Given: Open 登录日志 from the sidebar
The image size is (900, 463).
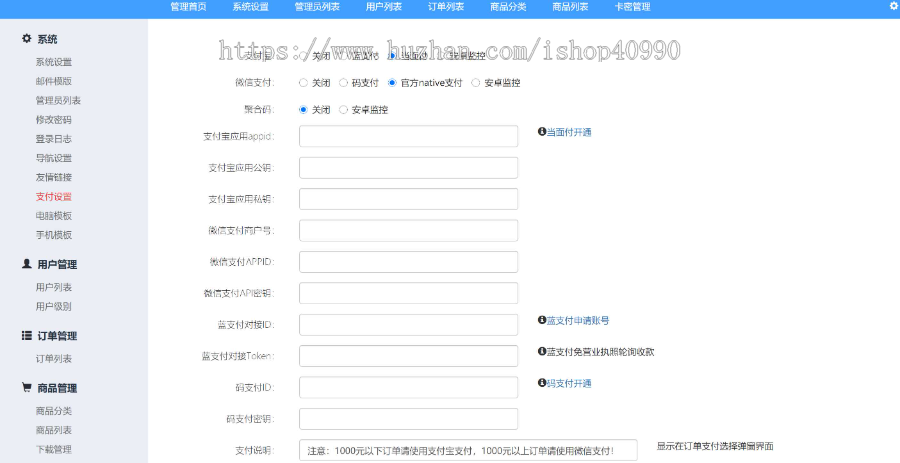Looking at the screenshot, I should [53, 139].
